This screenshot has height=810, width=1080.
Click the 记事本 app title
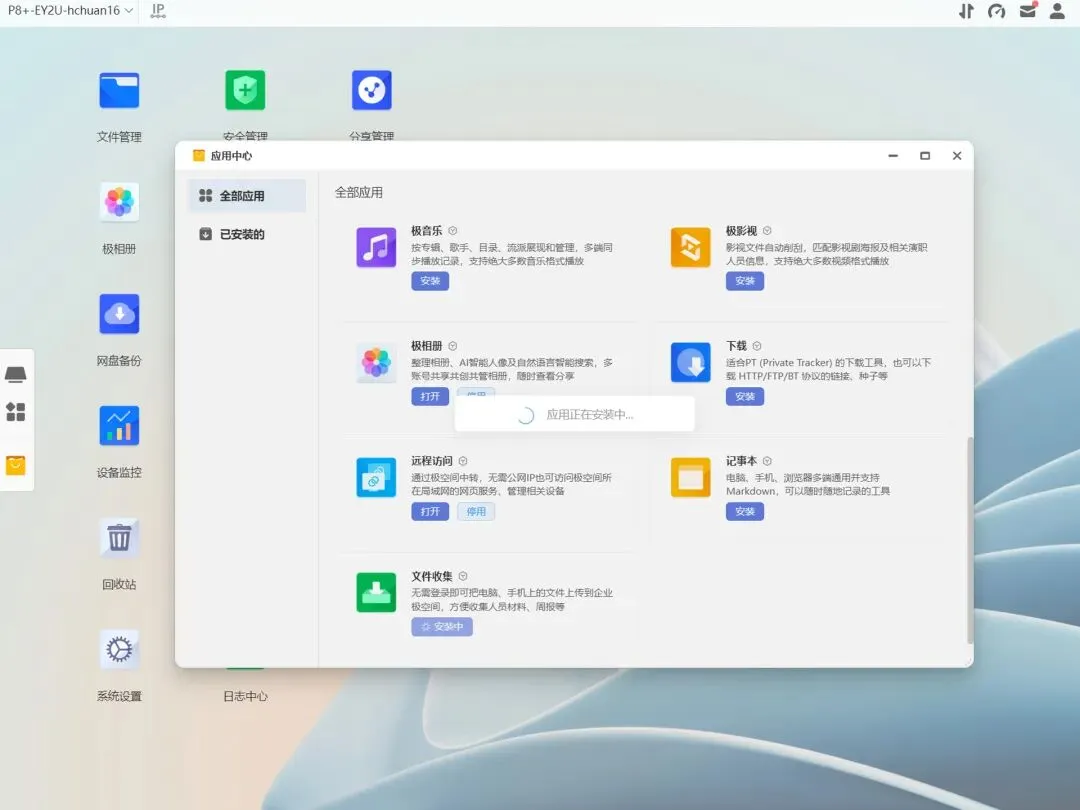click(741, 461)
